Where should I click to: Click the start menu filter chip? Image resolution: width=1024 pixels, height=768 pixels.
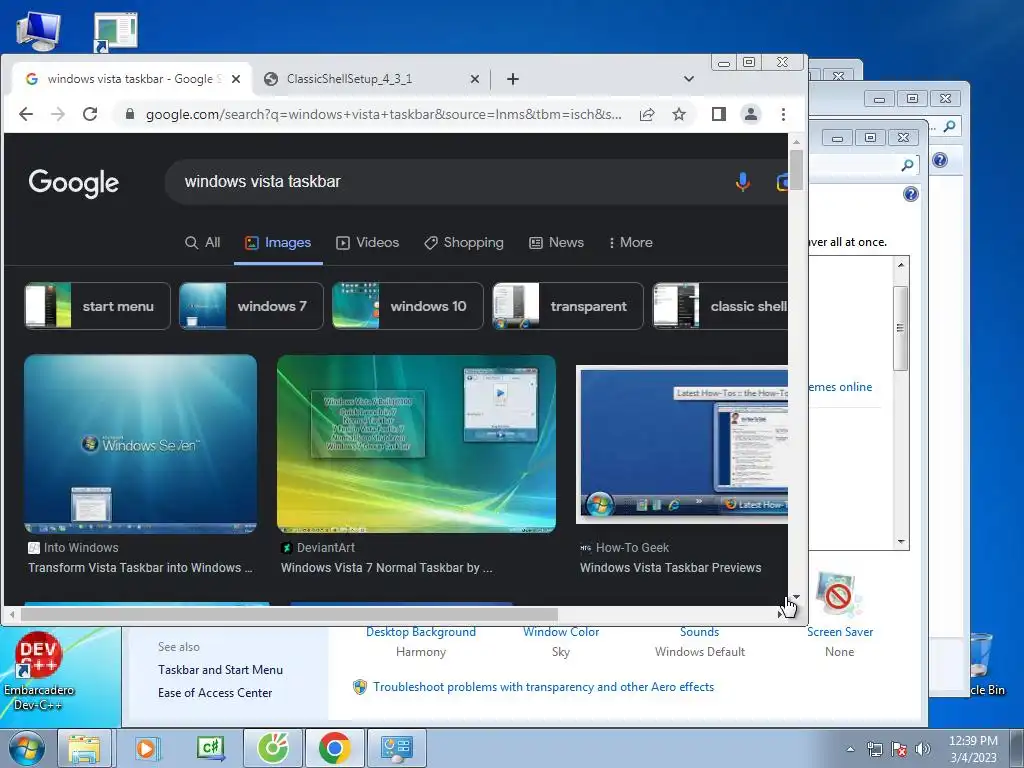tap(97, 306)
